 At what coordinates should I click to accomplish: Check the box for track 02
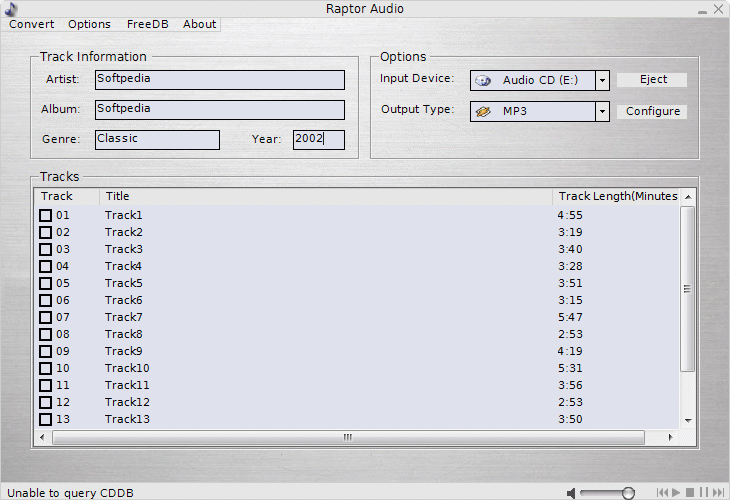click(x=46, y=232)
